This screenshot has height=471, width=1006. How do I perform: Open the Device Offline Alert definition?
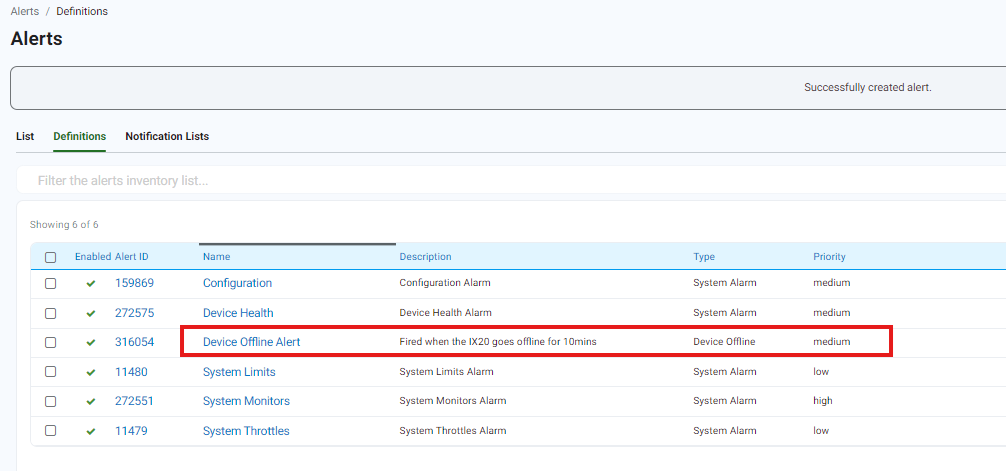point(251,342)
